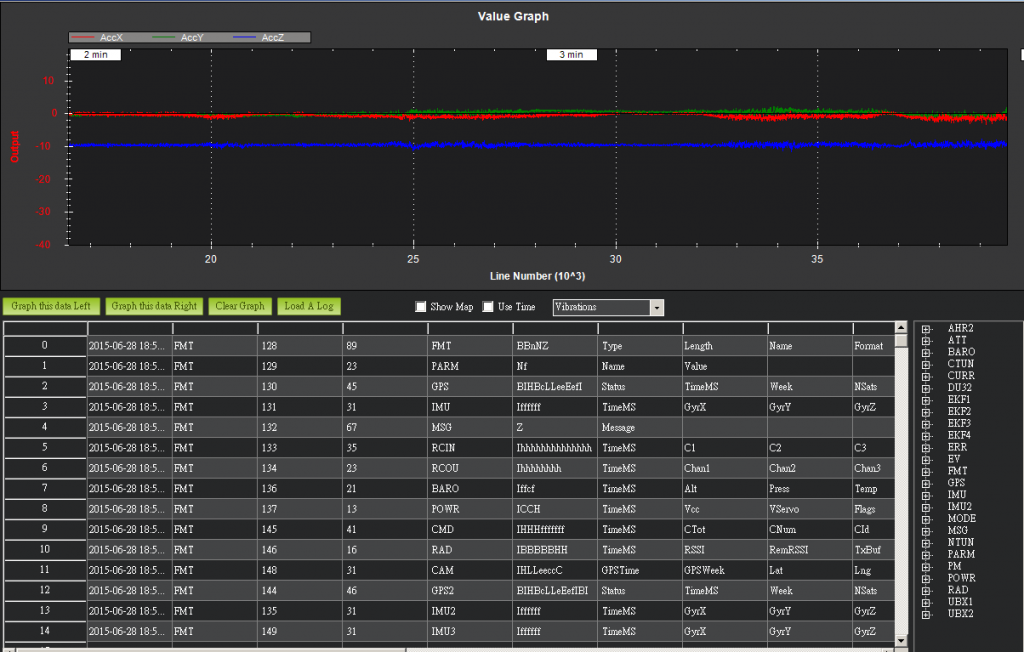Click the RCIN cell in row 5
The width and height of the screenshot is (1024, 652).
pos(470,448)
